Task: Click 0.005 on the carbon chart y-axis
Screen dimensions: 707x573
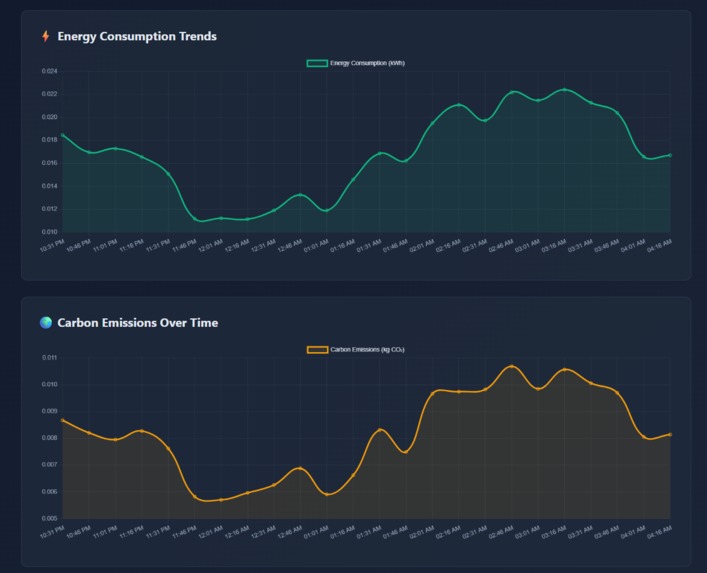Action: [x=50, y=518]
